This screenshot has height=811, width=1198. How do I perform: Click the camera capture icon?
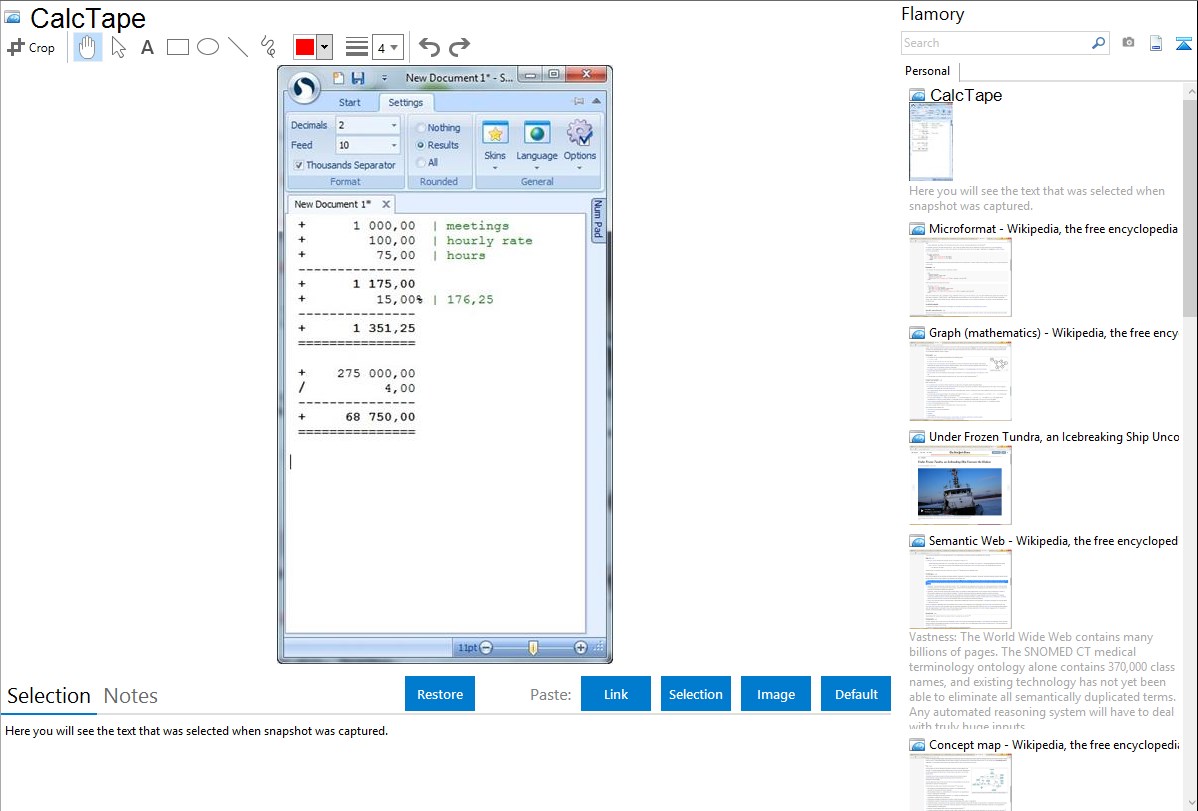[1128, 43]
